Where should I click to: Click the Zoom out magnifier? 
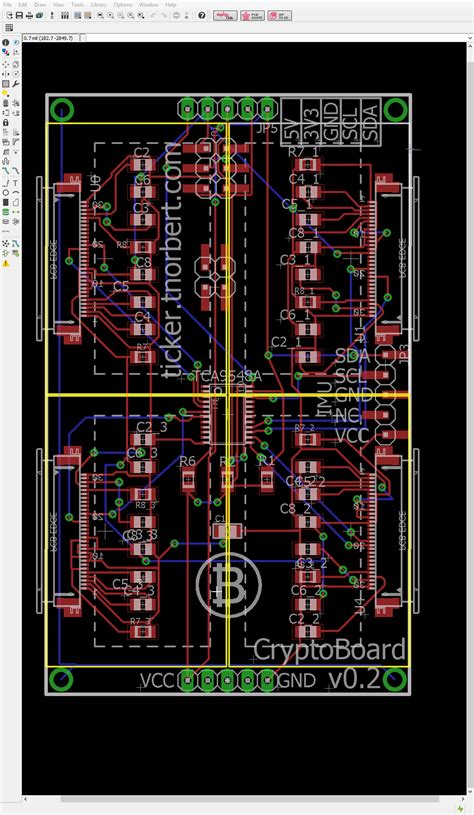tap(121, 15)
